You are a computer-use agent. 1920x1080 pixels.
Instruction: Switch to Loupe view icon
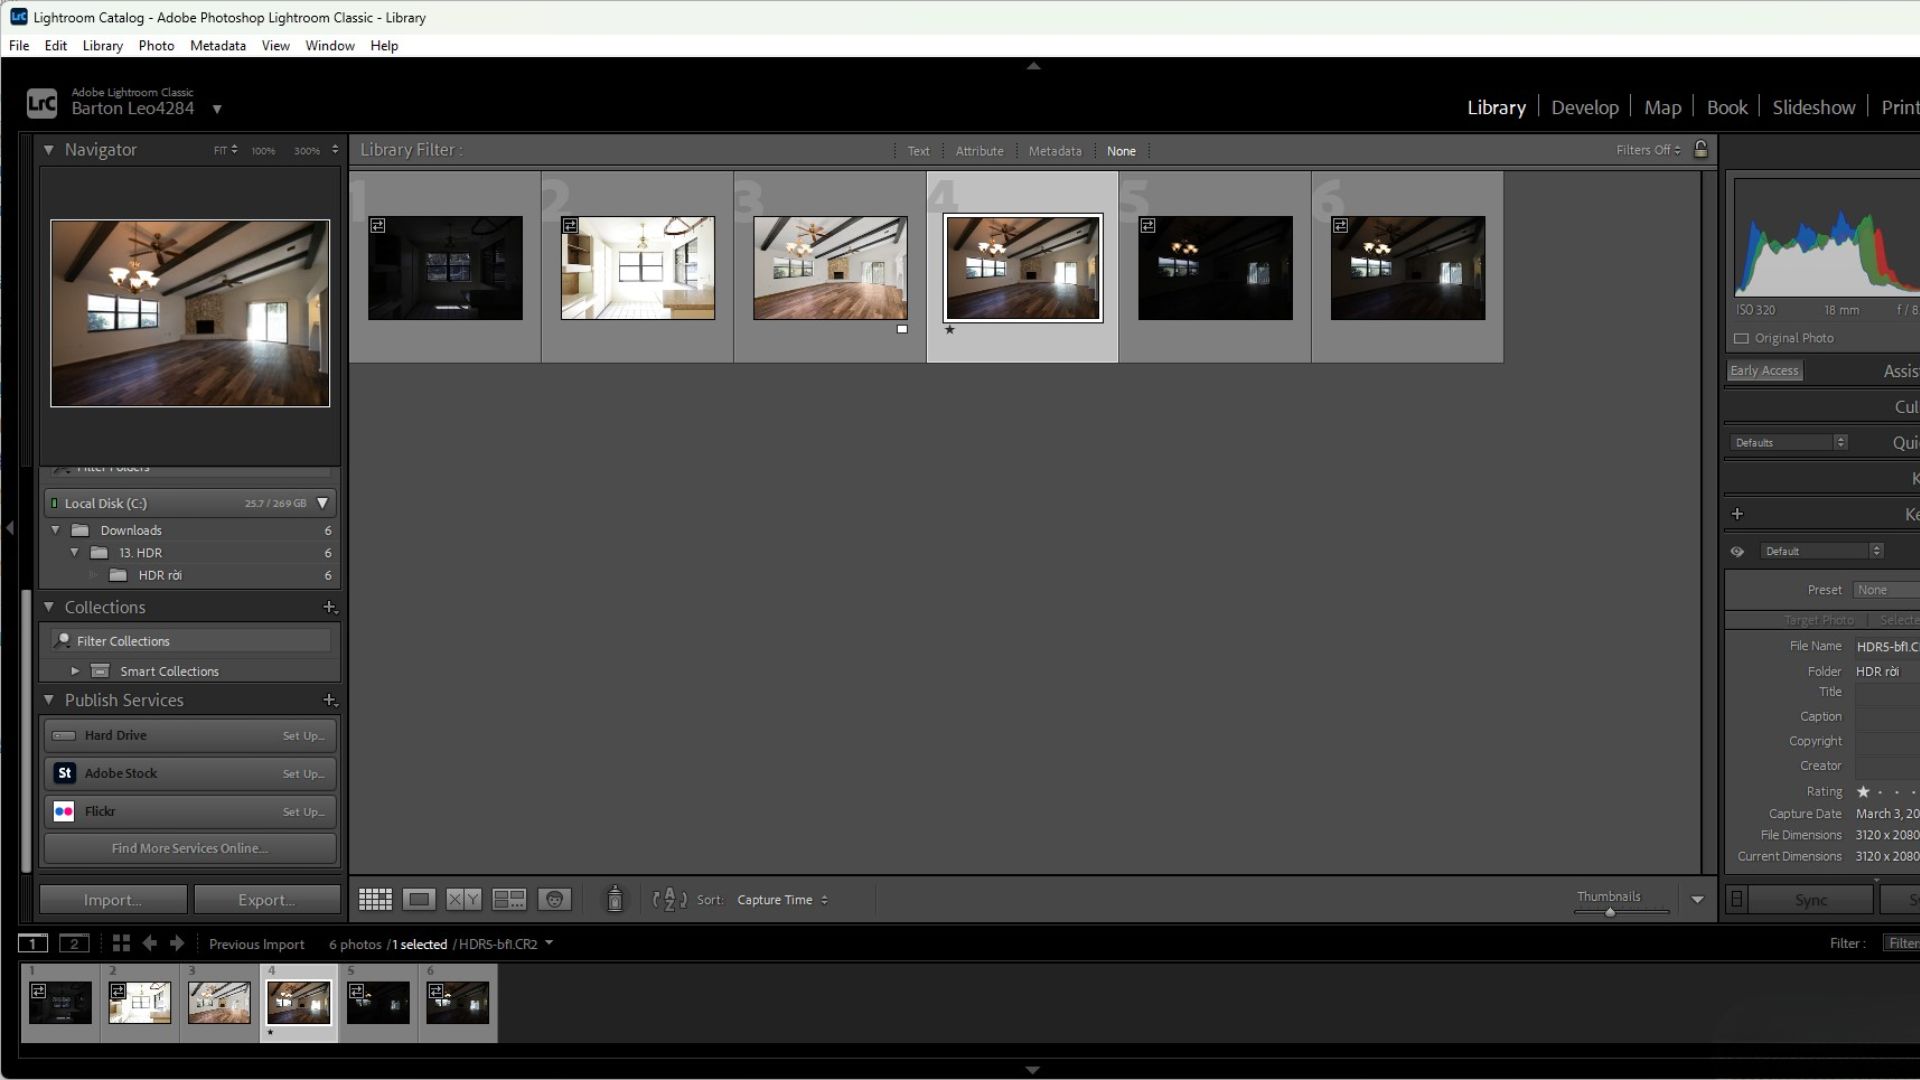point(419,900)
